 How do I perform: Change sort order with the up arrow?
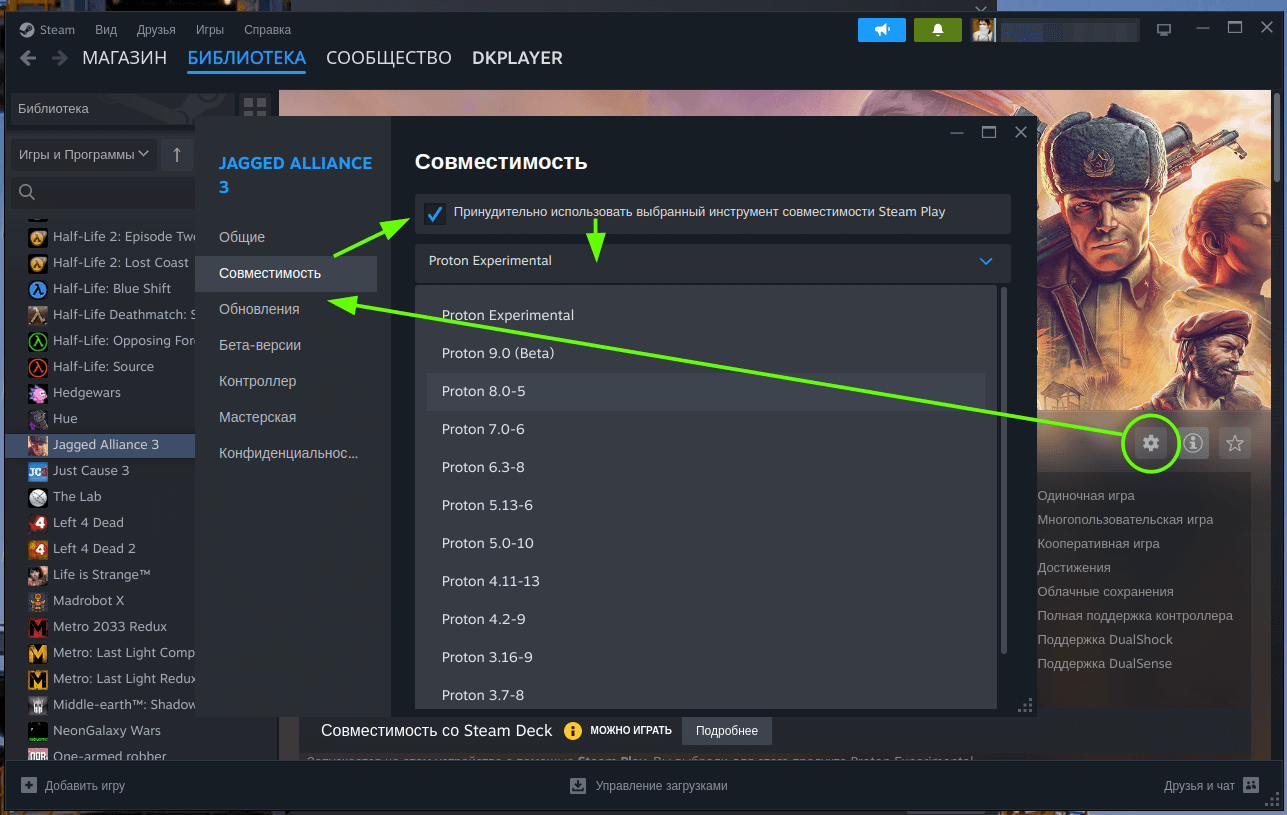177,154
